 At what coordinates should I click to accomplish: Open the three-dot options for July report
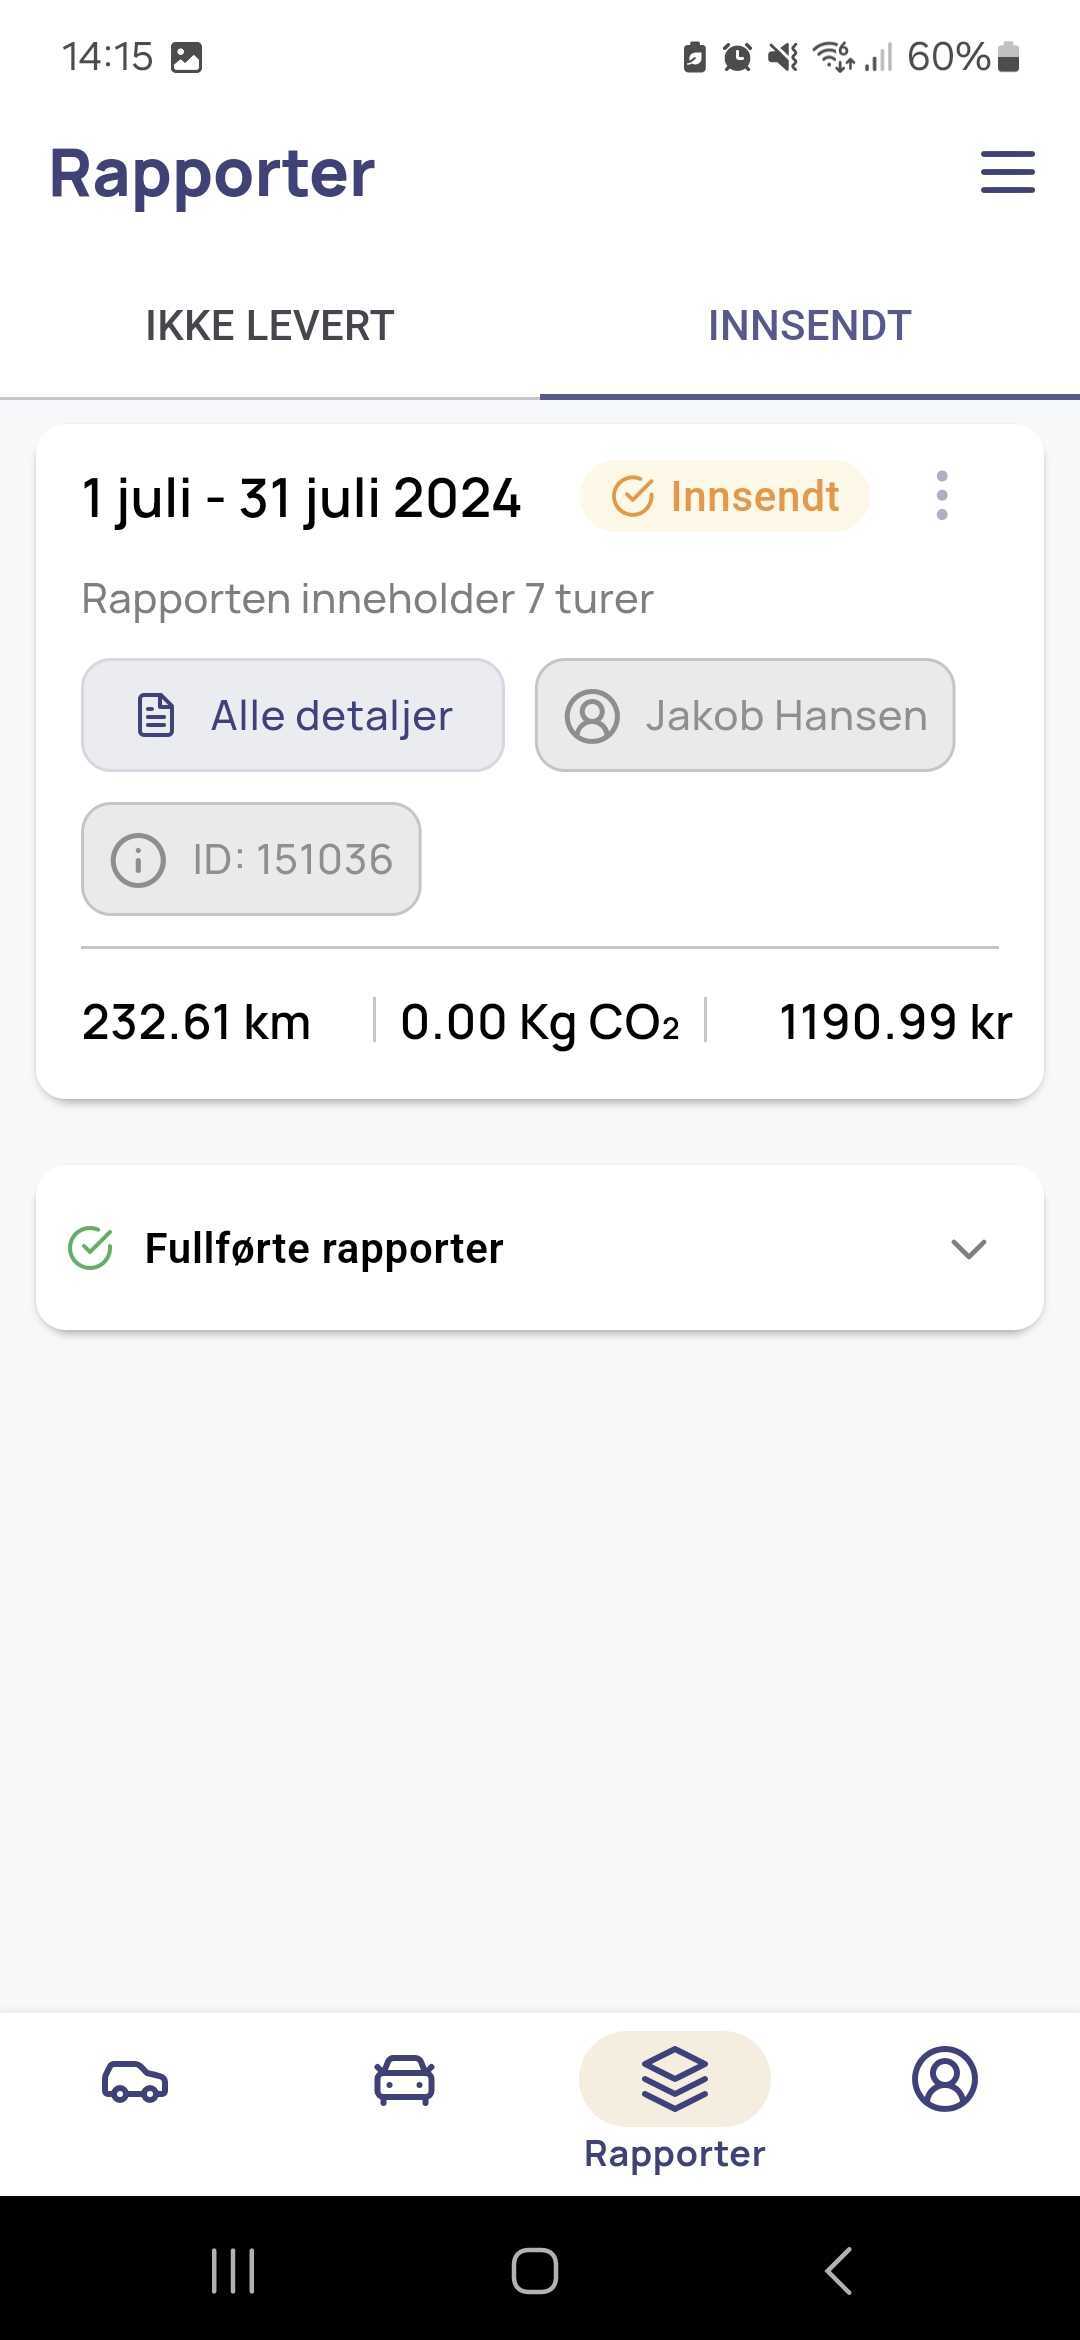pyautogui.click(x=941, y=496)
